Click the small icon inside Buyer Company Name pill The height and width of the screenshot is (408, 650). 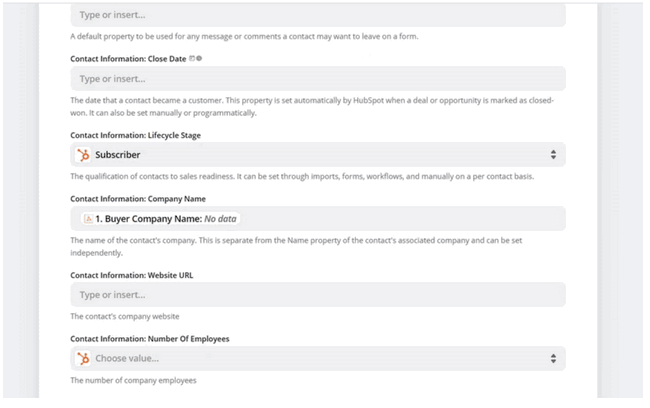(89, 218)
